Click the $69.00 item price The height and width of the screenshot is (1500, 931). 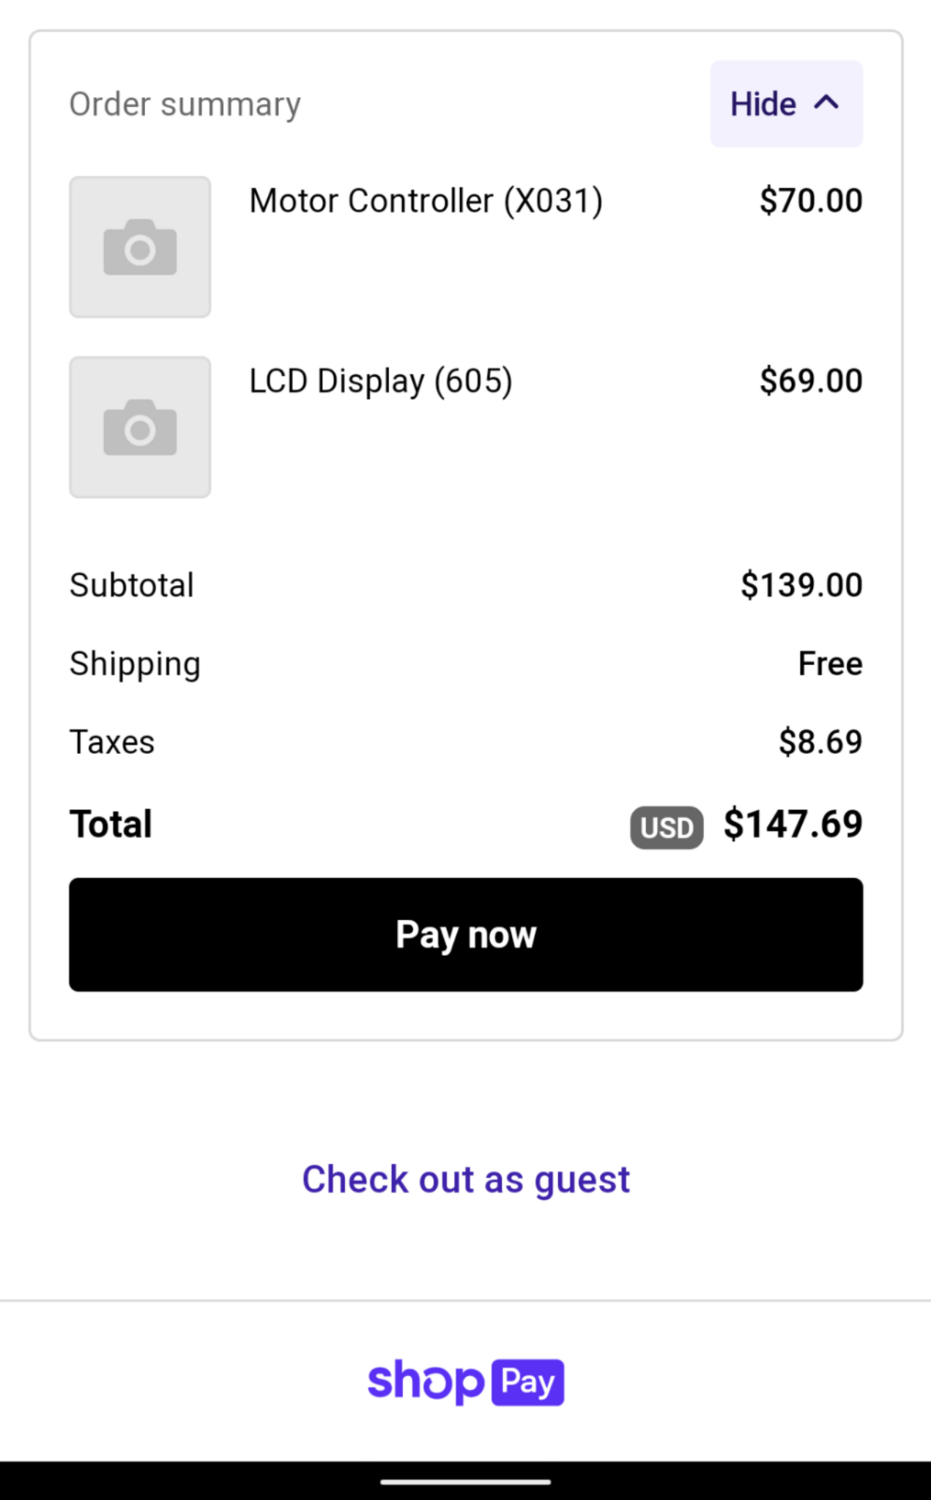(810, 381)
